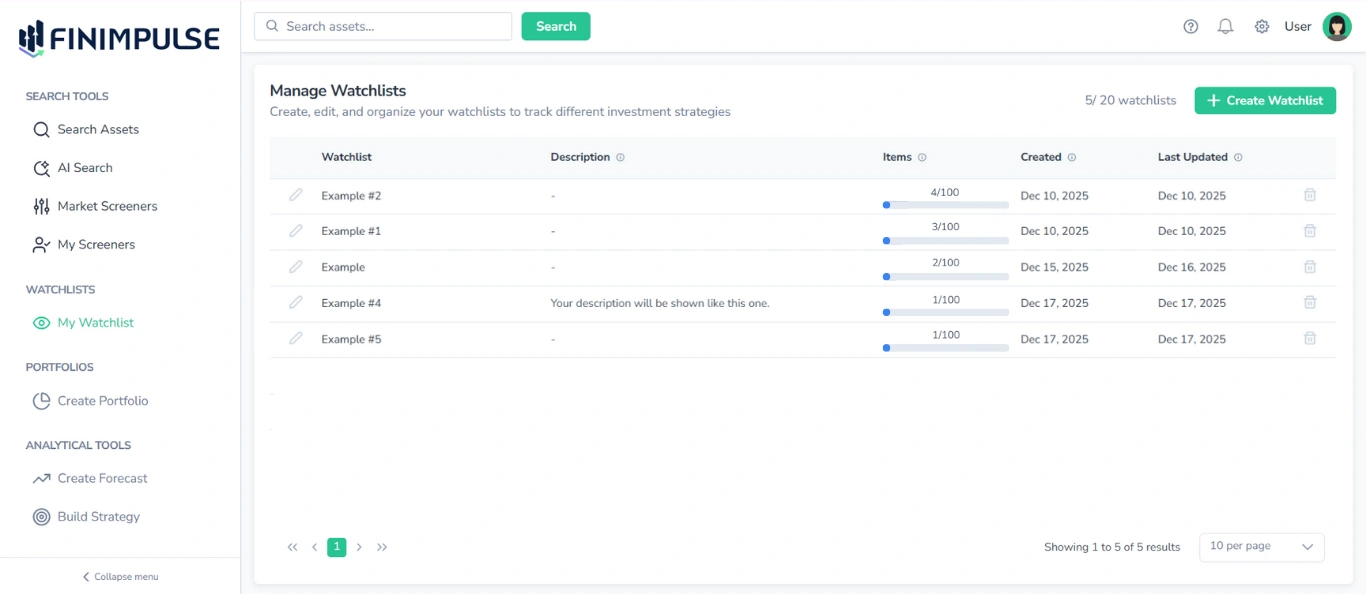Open notifications bell
Image resolution: width=1366 pixels, height=595 pixels.
[1225, 26]
